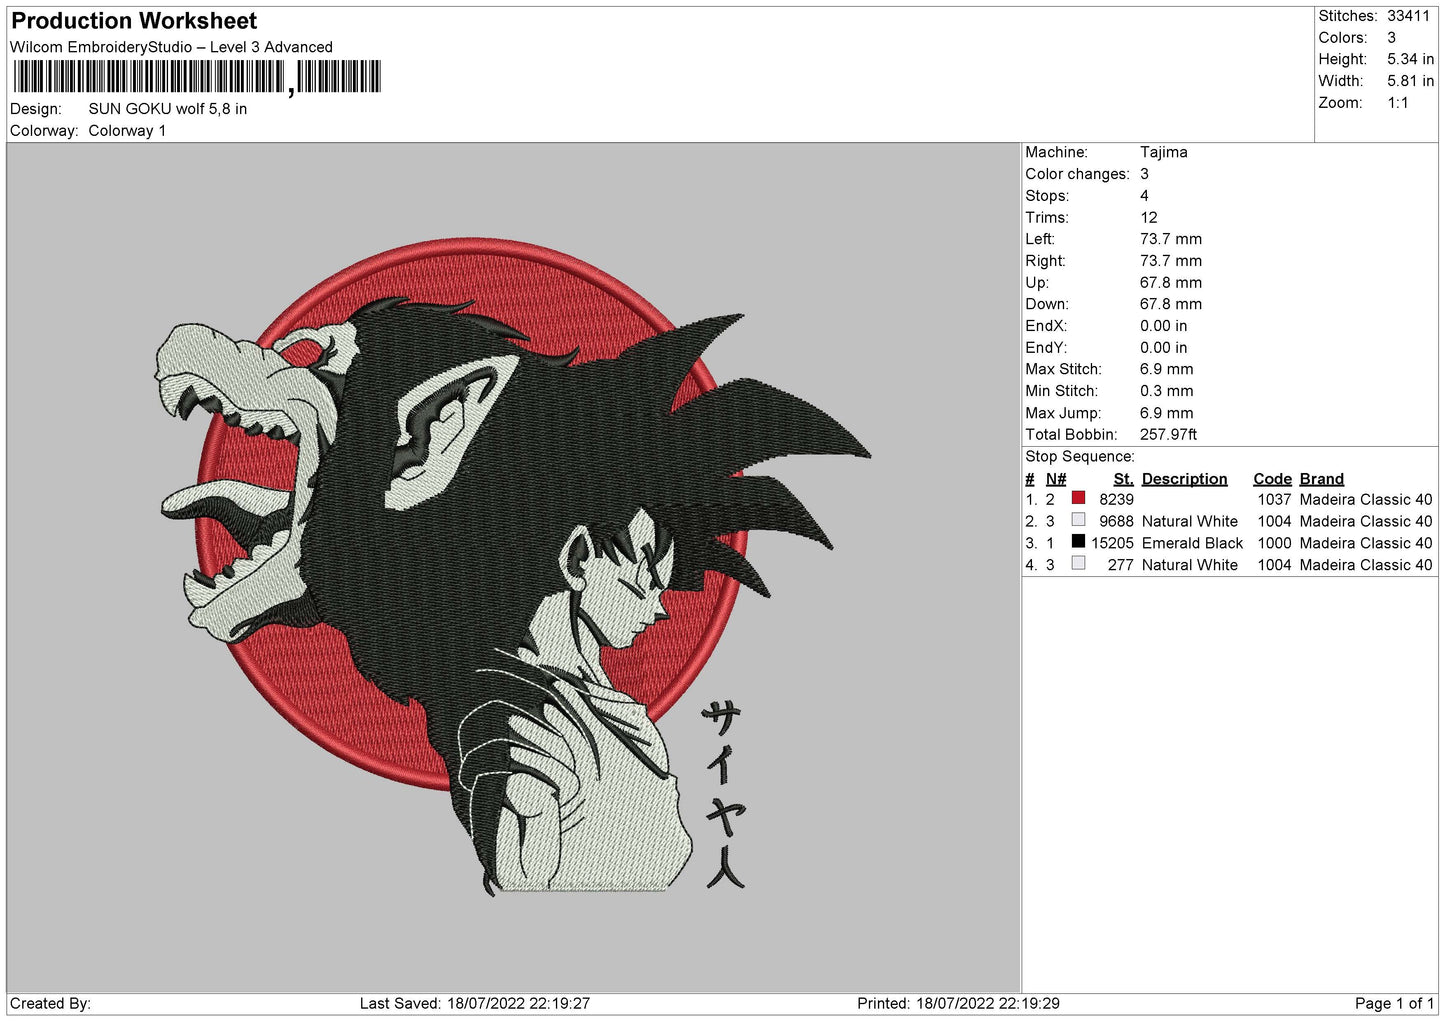1445x1021 pixels.
Task: Click the Natural White swatch in row 2
Action: [x=1078, y=520]
